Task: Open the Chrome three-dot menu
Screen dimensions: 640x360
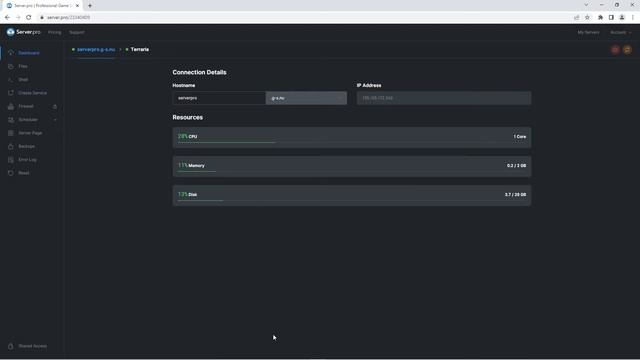Action: pos(633,18)
